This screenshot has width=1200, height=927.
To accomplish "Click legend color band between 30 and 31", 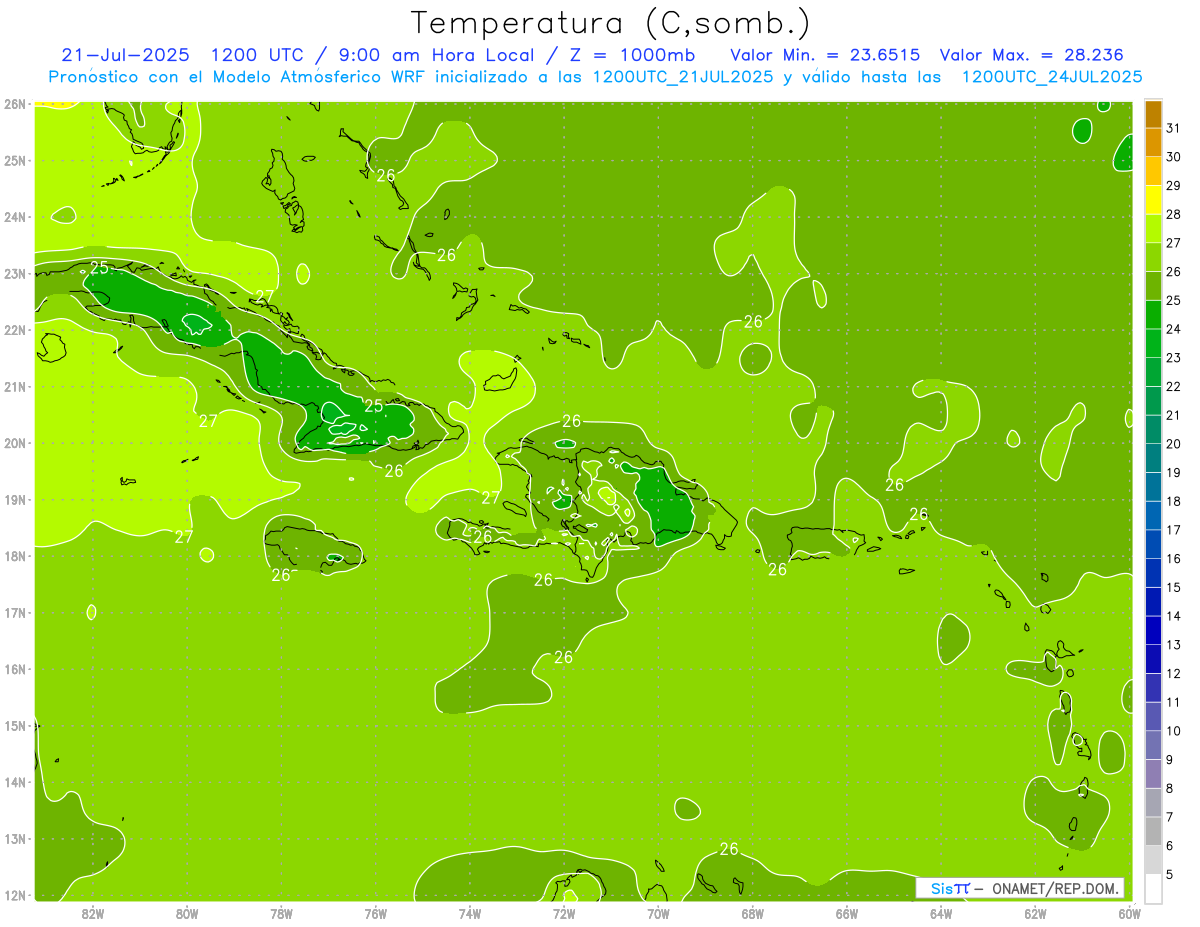I will point(1153,143).
